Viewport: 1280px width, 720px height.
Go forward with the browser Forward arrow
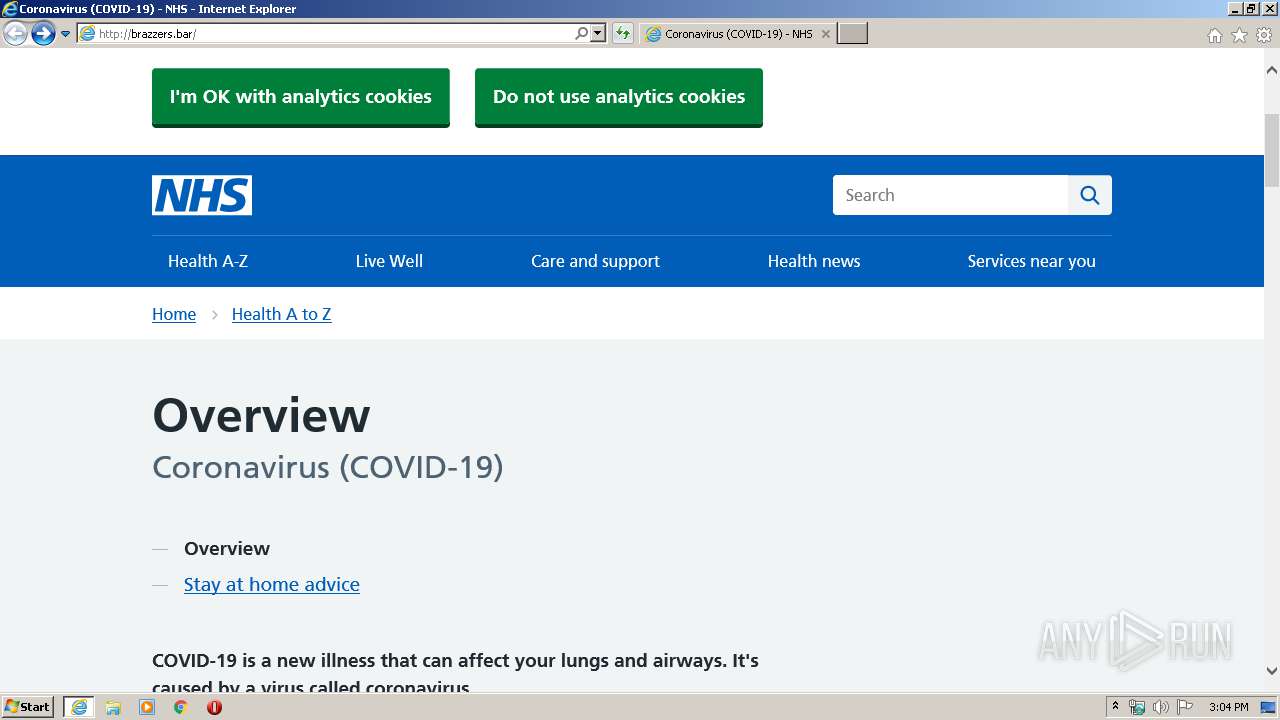tap(43, 34)
